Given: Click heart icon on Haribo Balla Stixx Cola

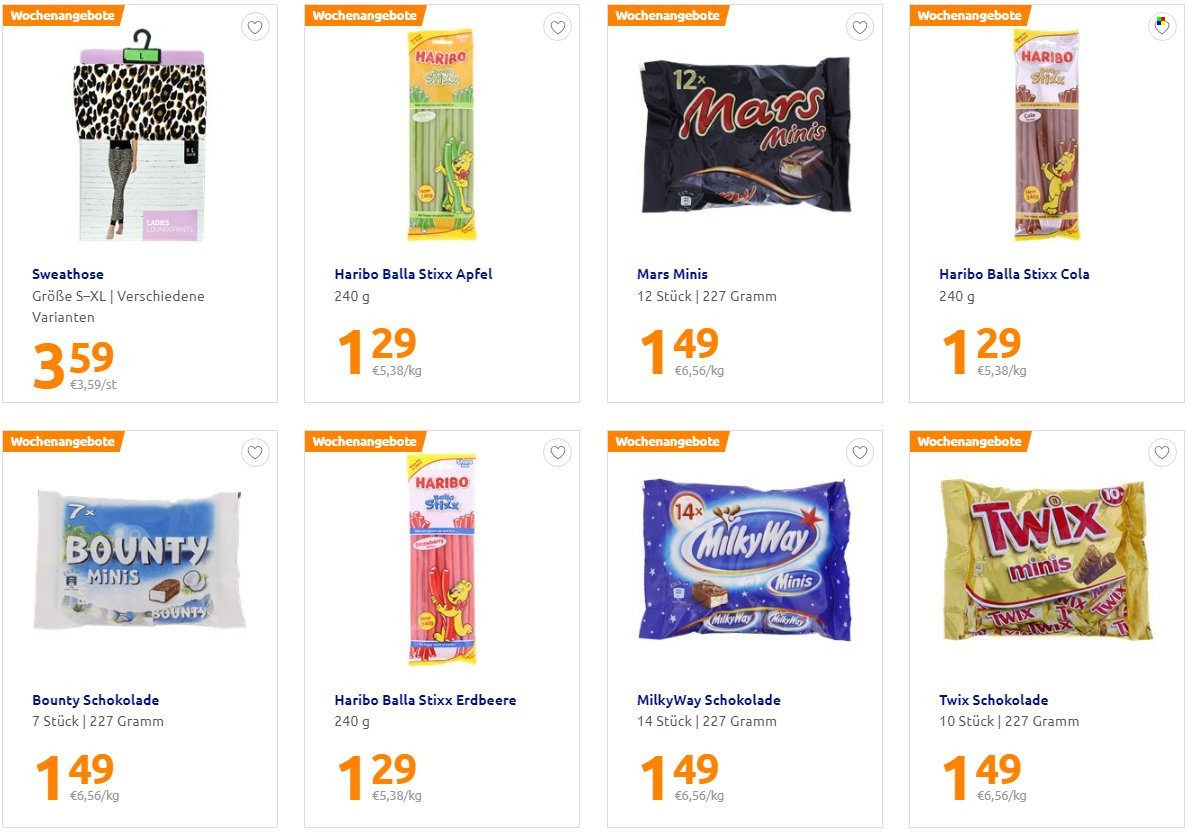Looking at the screenshot, I should (x=1162, y=27).
